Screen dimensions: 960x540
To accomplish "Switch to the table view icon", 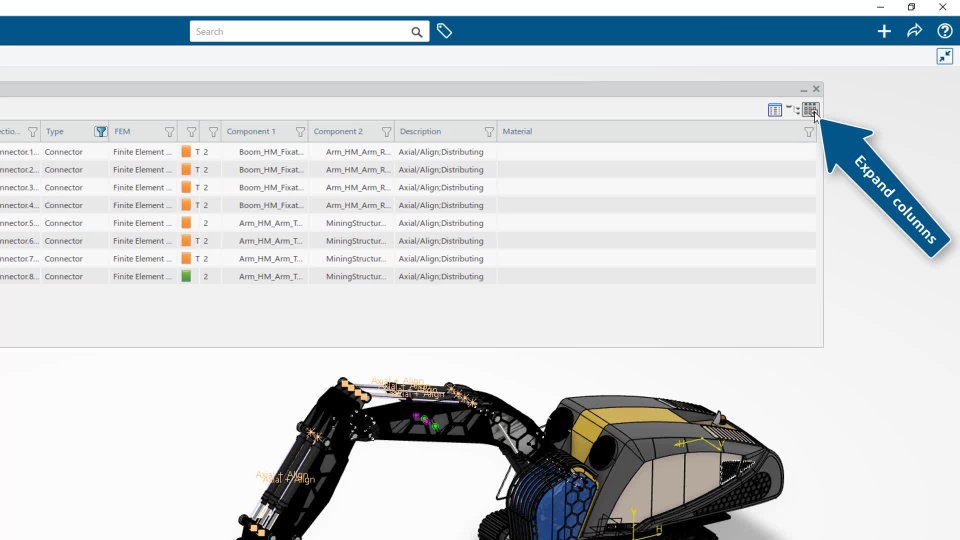I will point(774,110).
